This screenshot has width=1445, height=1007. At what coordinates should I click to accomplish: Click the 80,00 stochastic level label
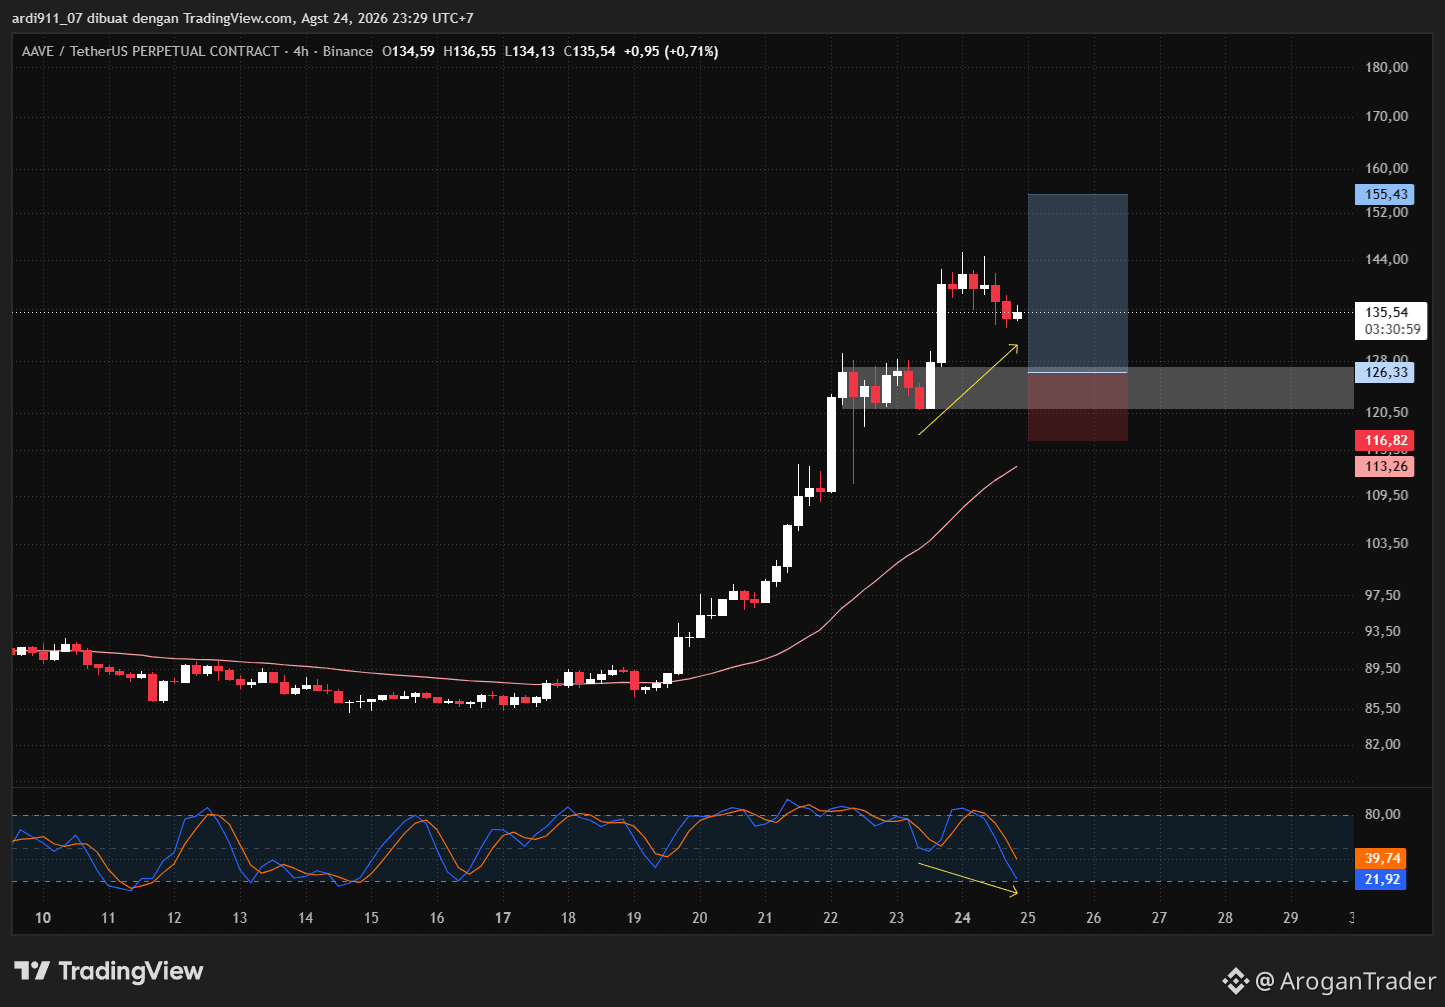coord(1383,815)
